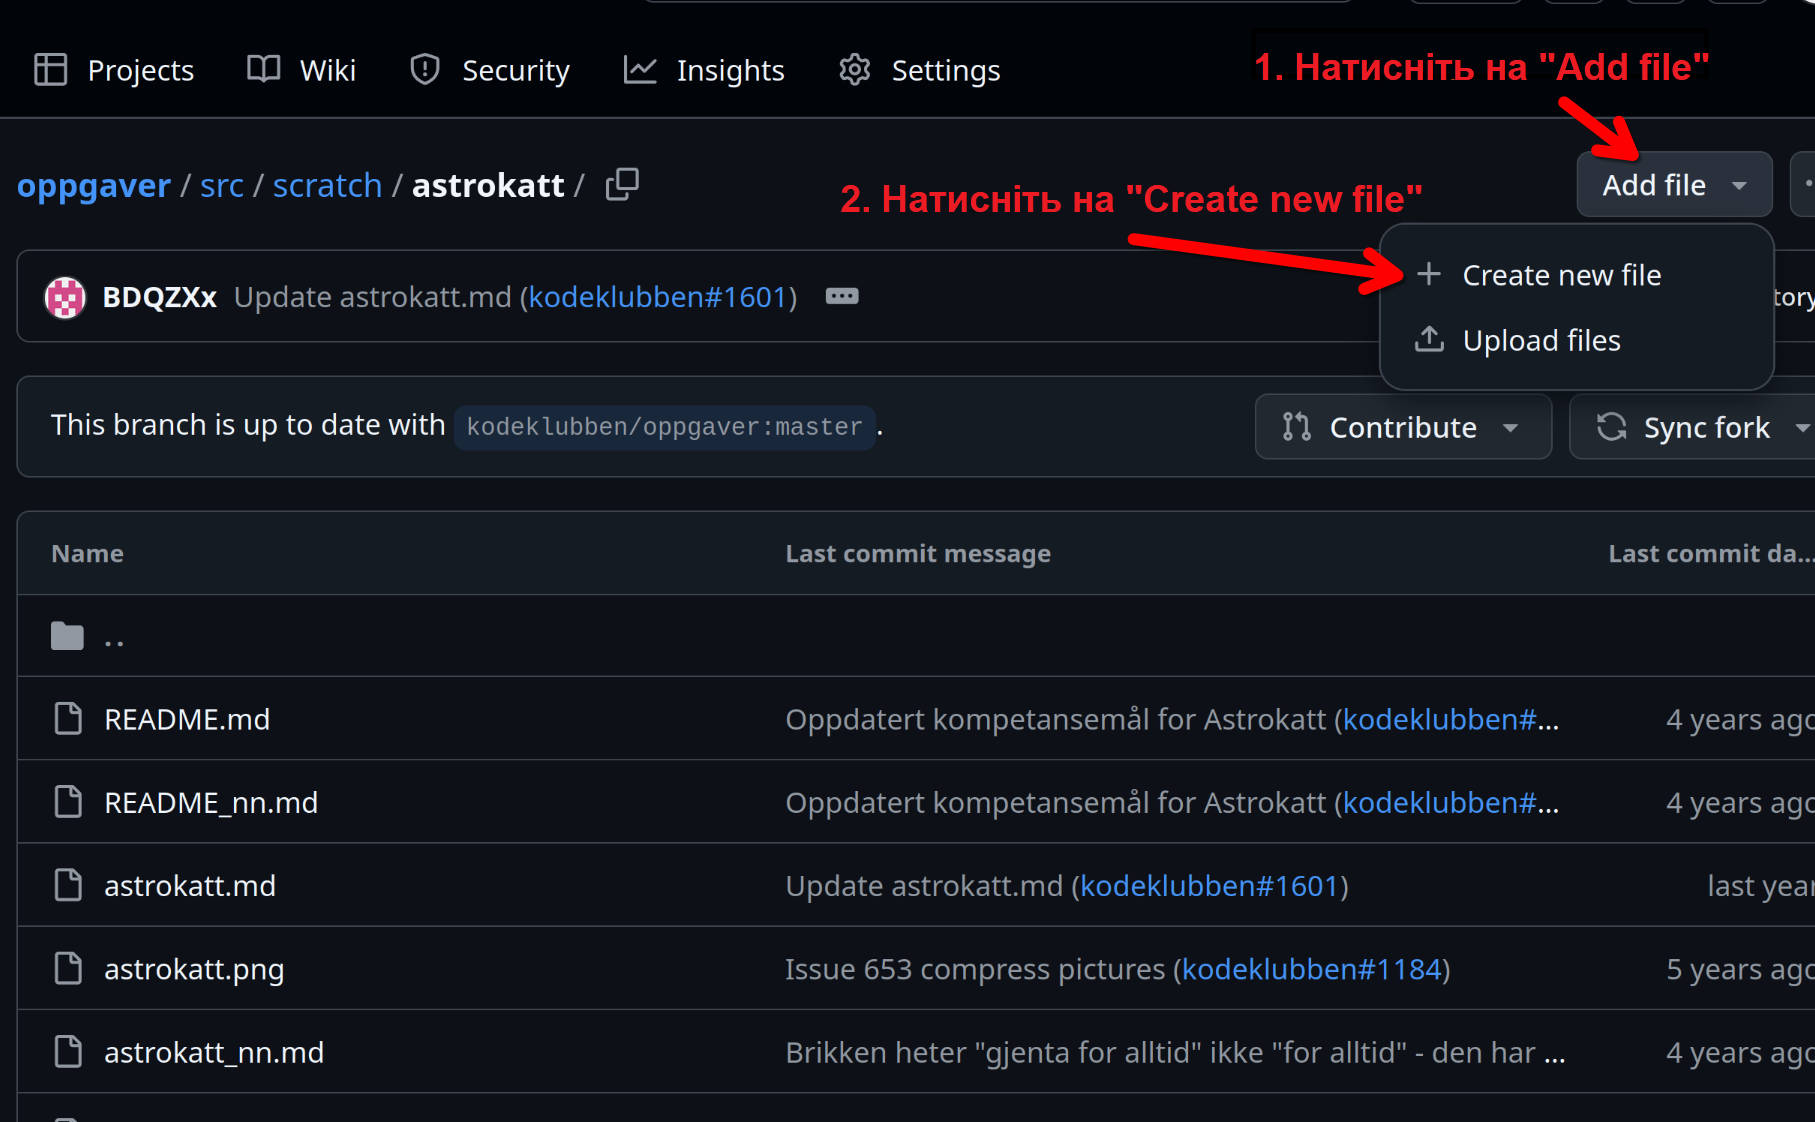Switch to the Projects tab
Screen dimensions: 1815x1122
pyautogui.click(x=114, y=70)
